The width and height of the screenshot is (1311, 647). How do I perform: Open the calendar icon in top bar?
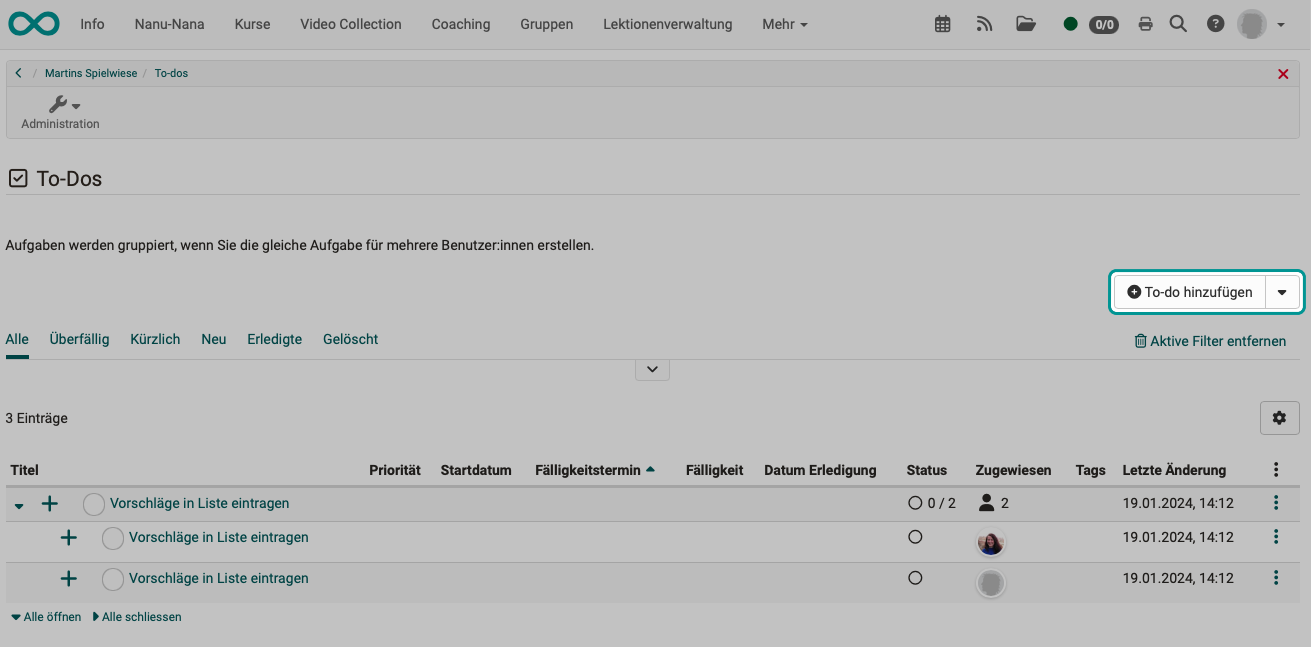(x=942, y=25)
